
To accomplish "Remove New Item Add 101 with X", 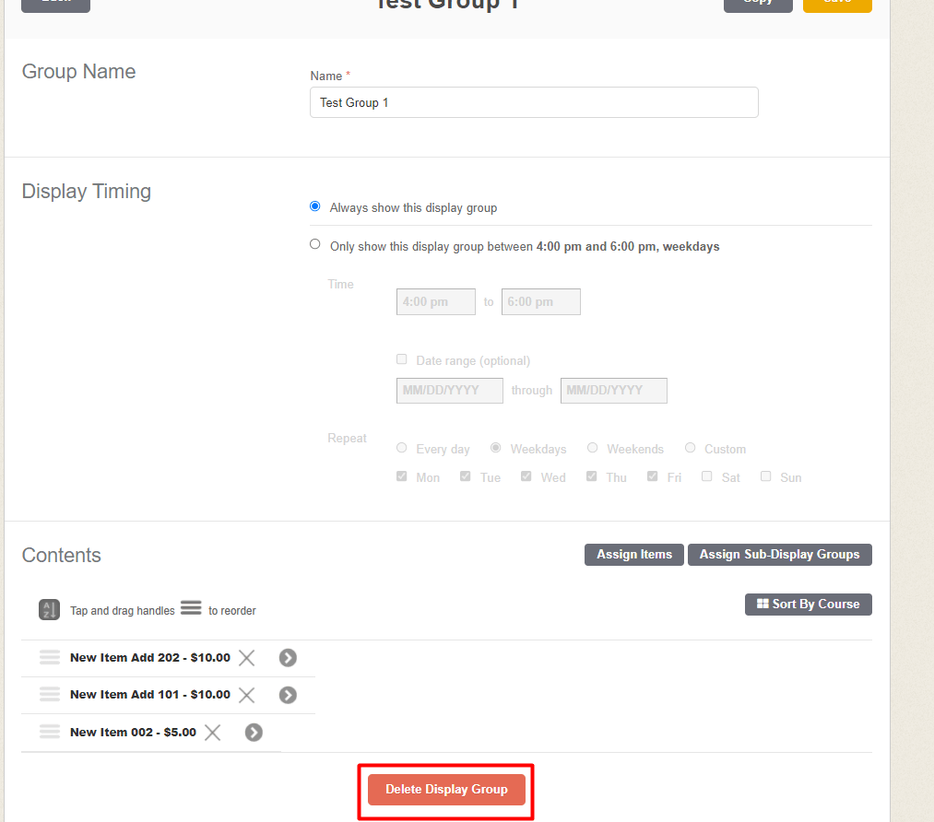I will [x=247, y=695].
